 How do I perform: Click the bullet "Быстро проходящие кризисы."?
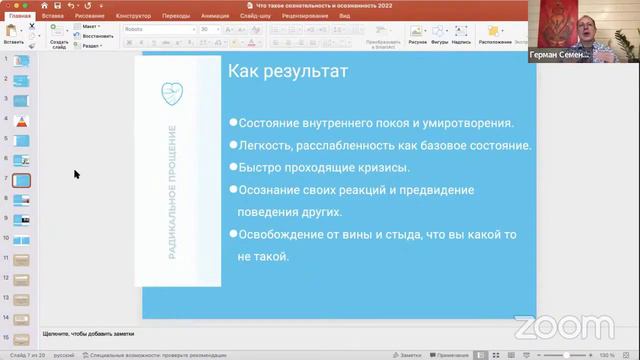pos(324,168)
